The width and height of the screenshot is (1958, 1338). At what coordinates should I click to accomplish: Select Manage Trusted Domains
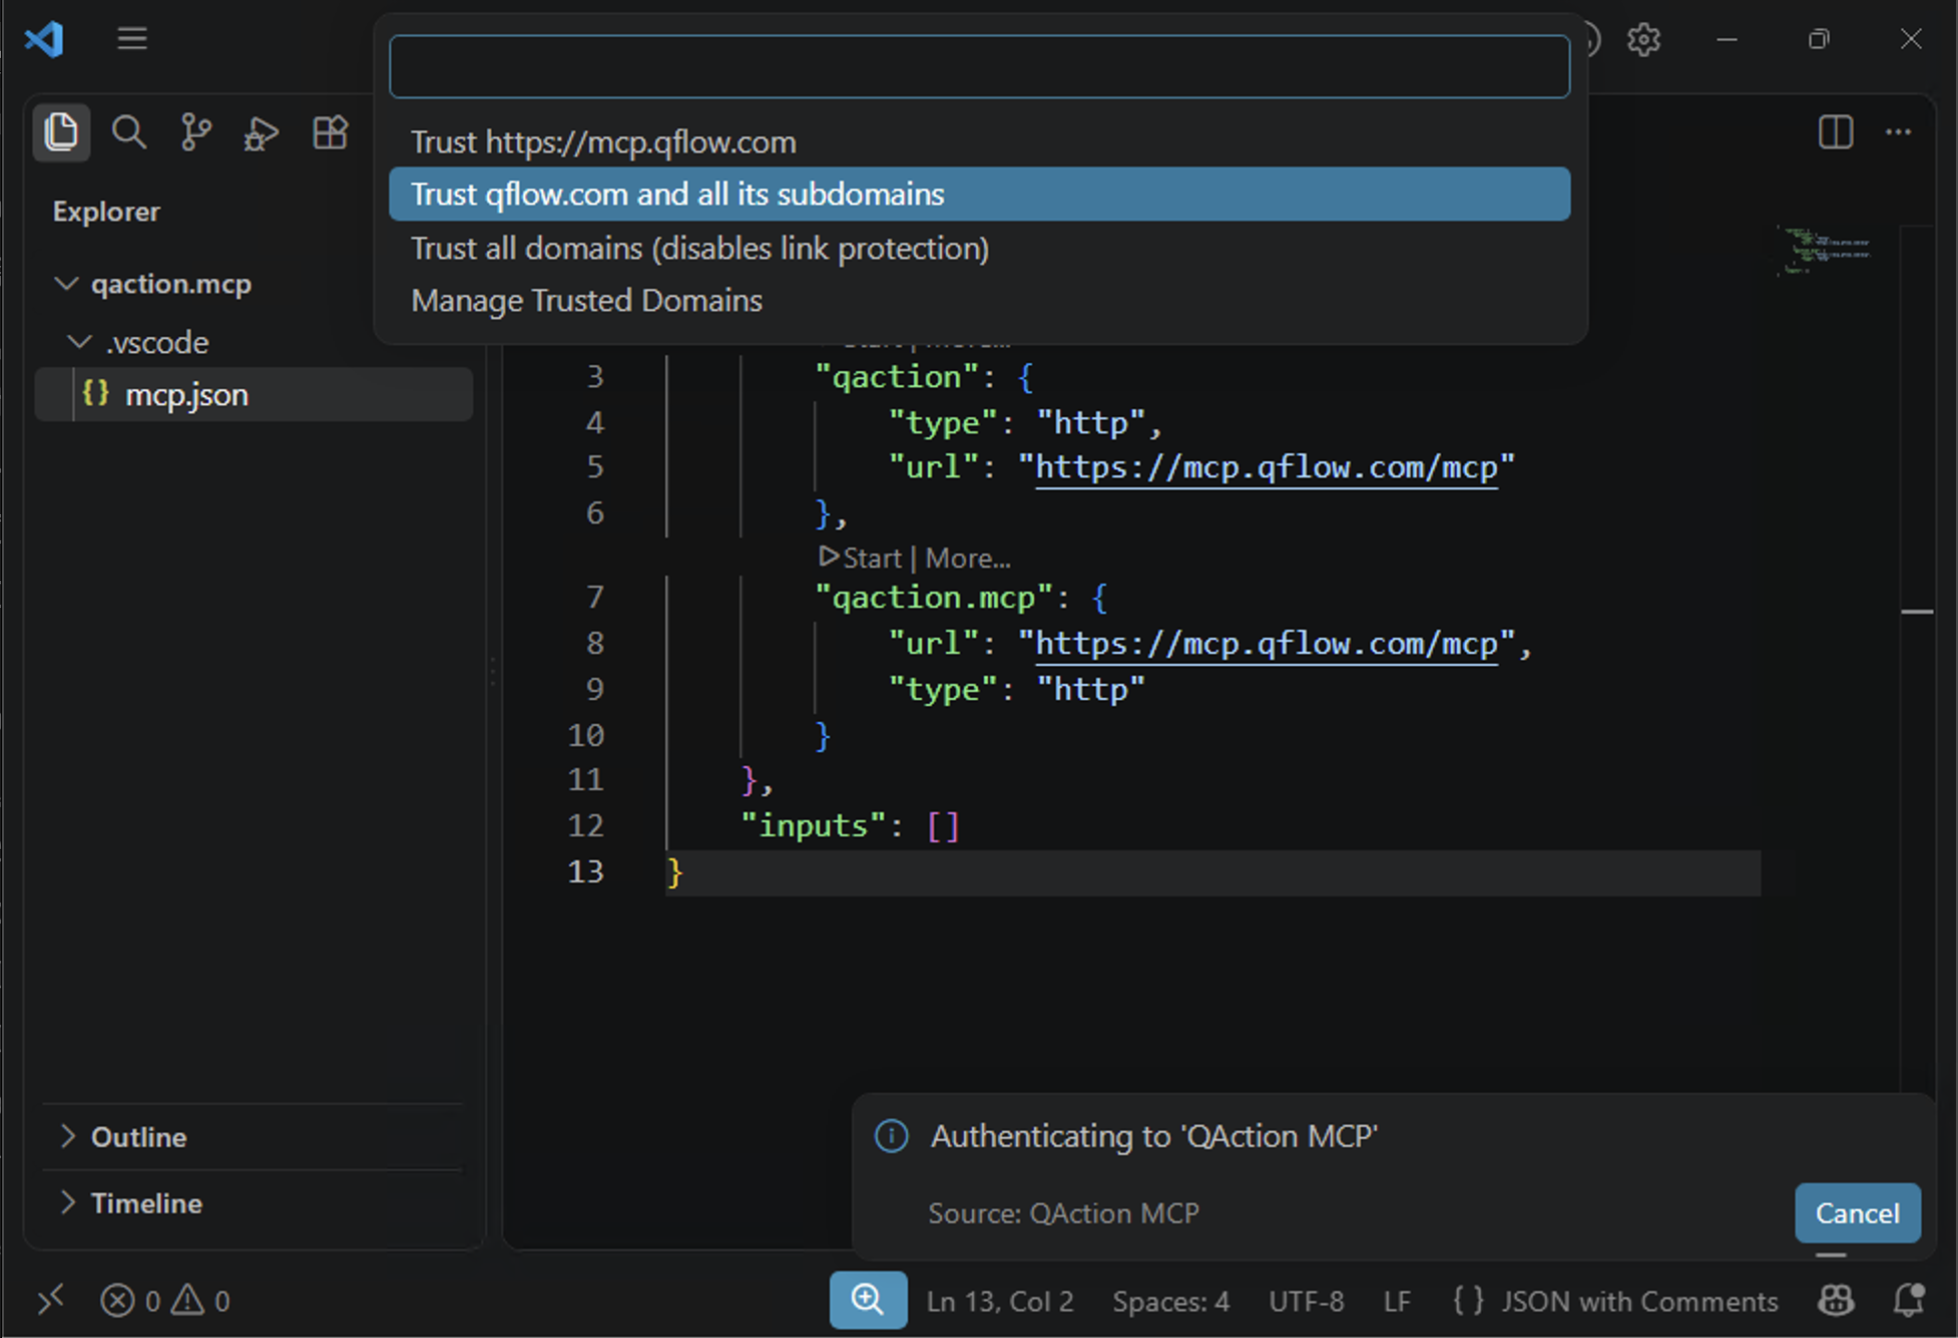tap(979, 300)
